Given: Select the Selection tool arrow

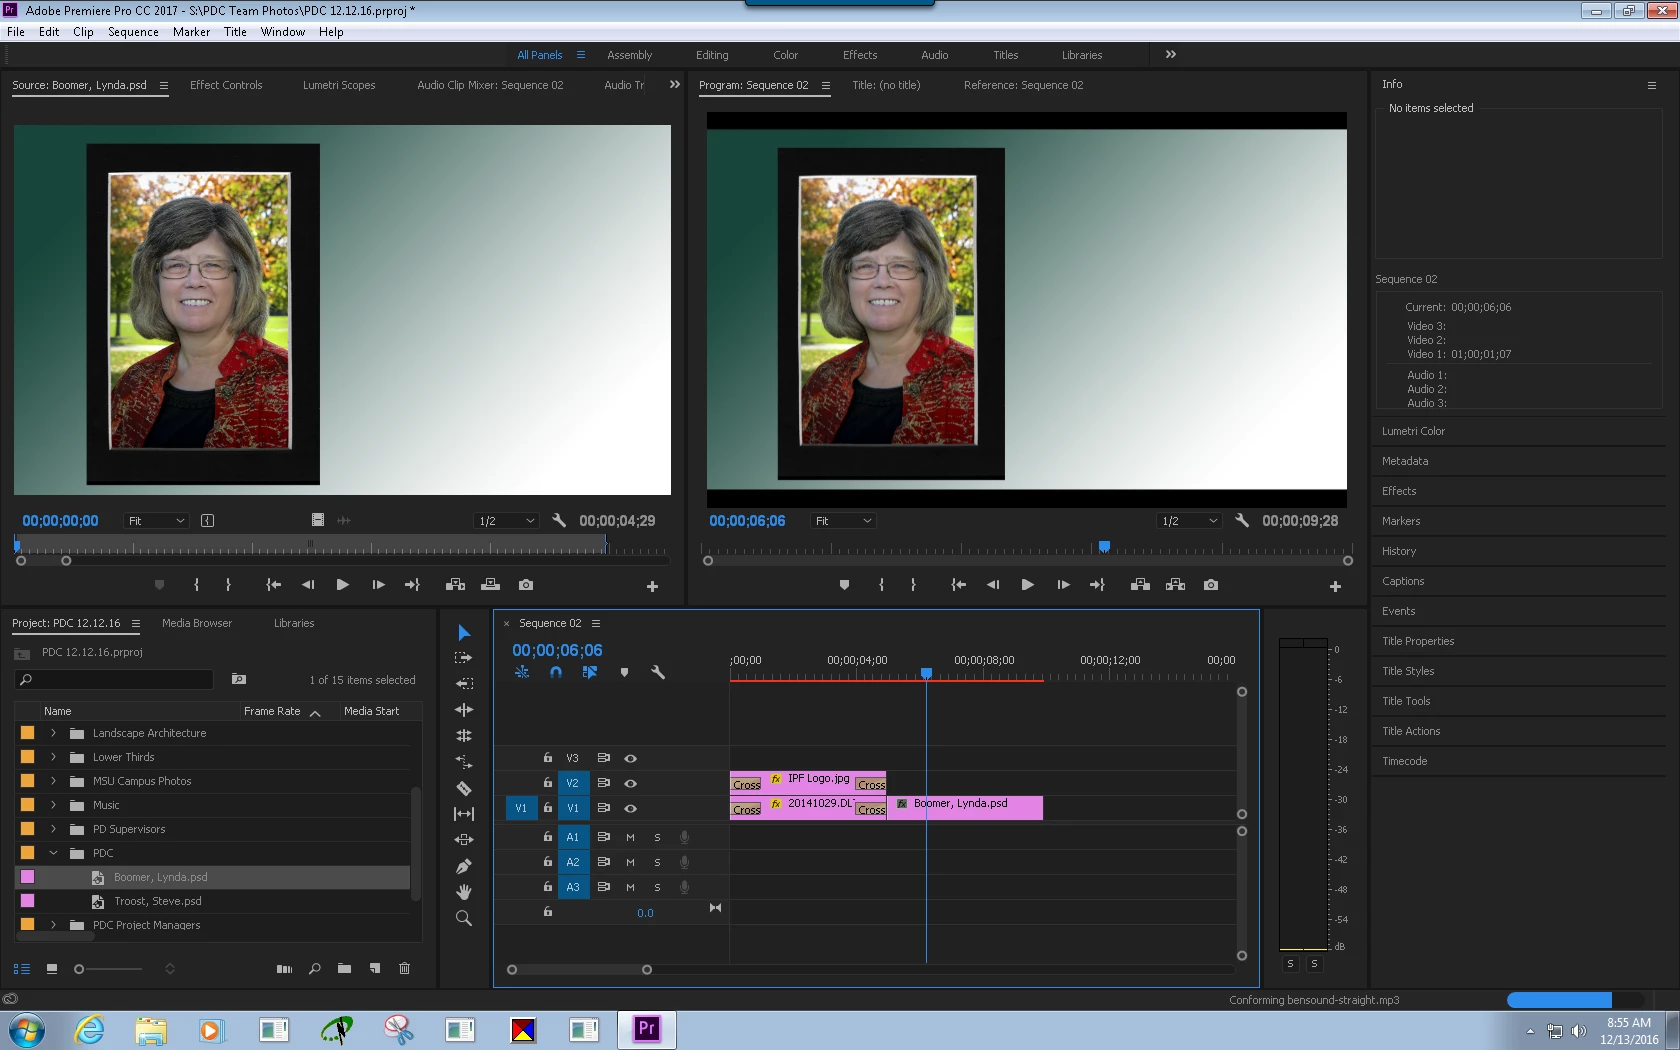Looking at the screenshot, I should 464,633.
